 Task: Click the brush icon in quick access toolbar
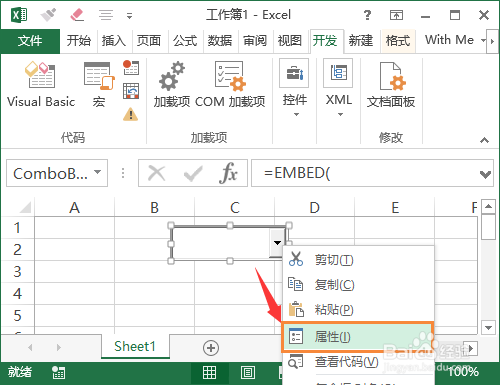(x=49, y=15)
